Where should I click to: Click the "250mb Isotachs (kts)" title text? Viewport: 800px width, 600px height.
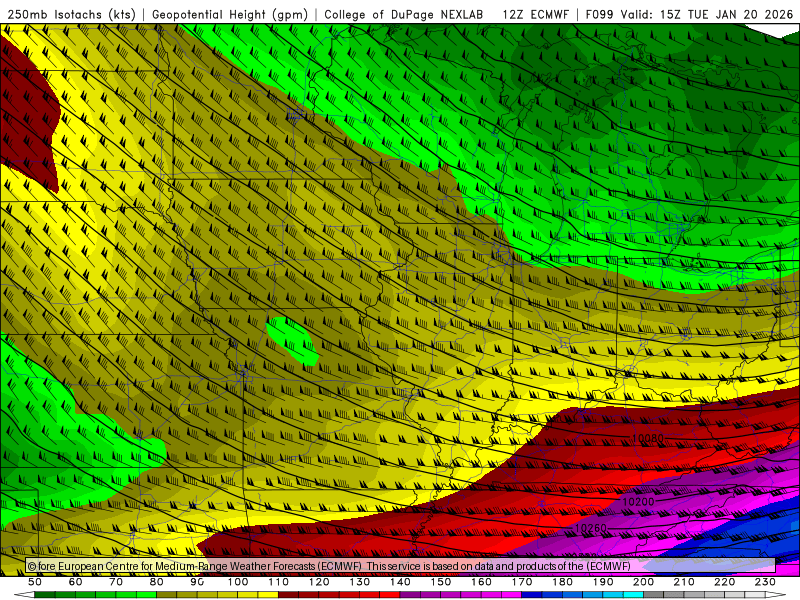(72, 14)
